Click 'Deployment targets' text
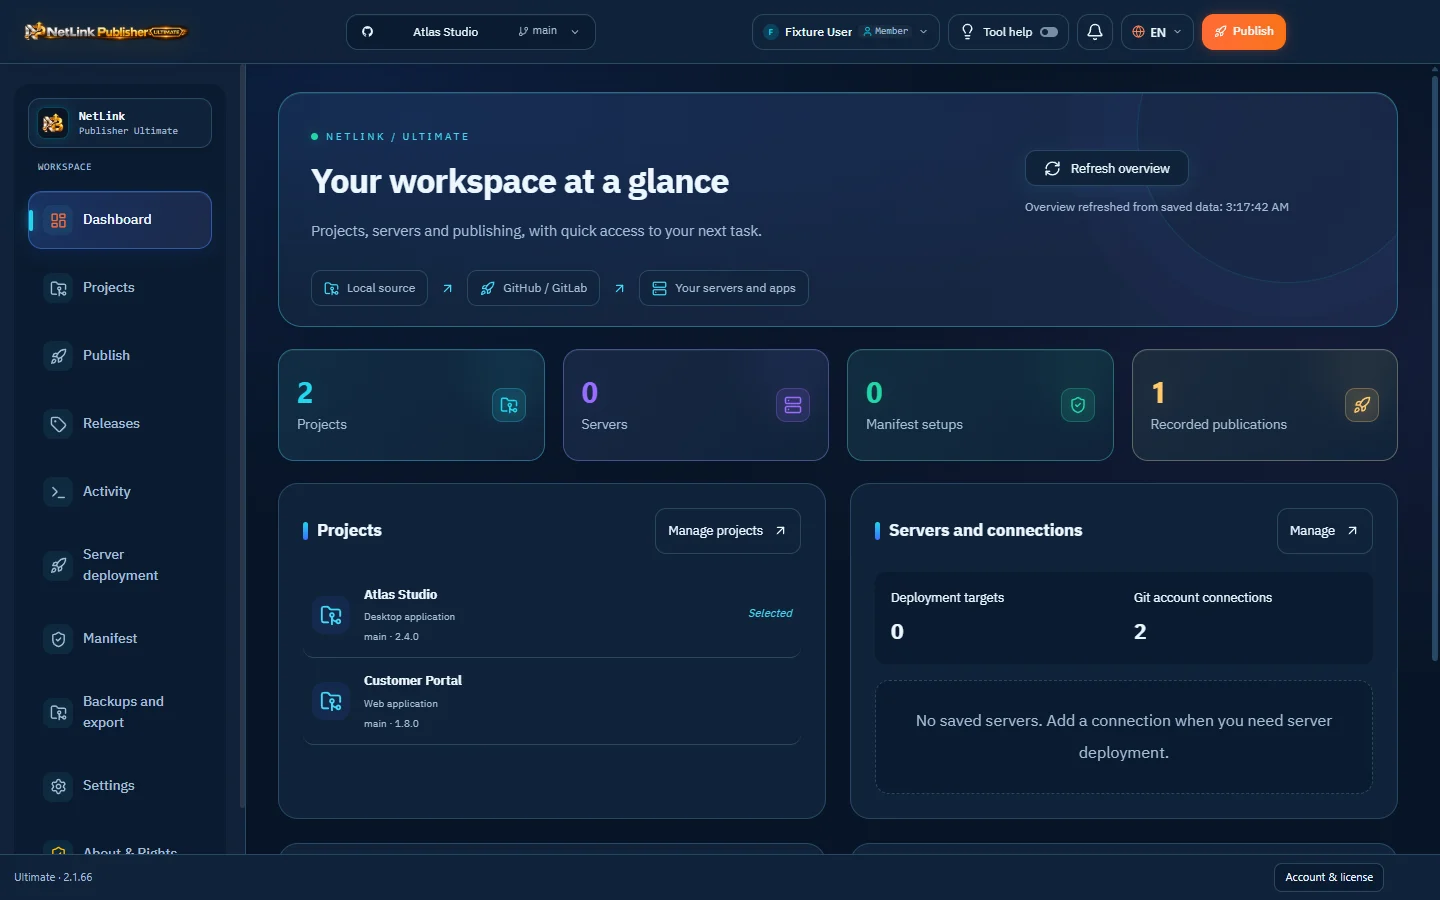Viewport: 1440px width, 900px height. 947,598
